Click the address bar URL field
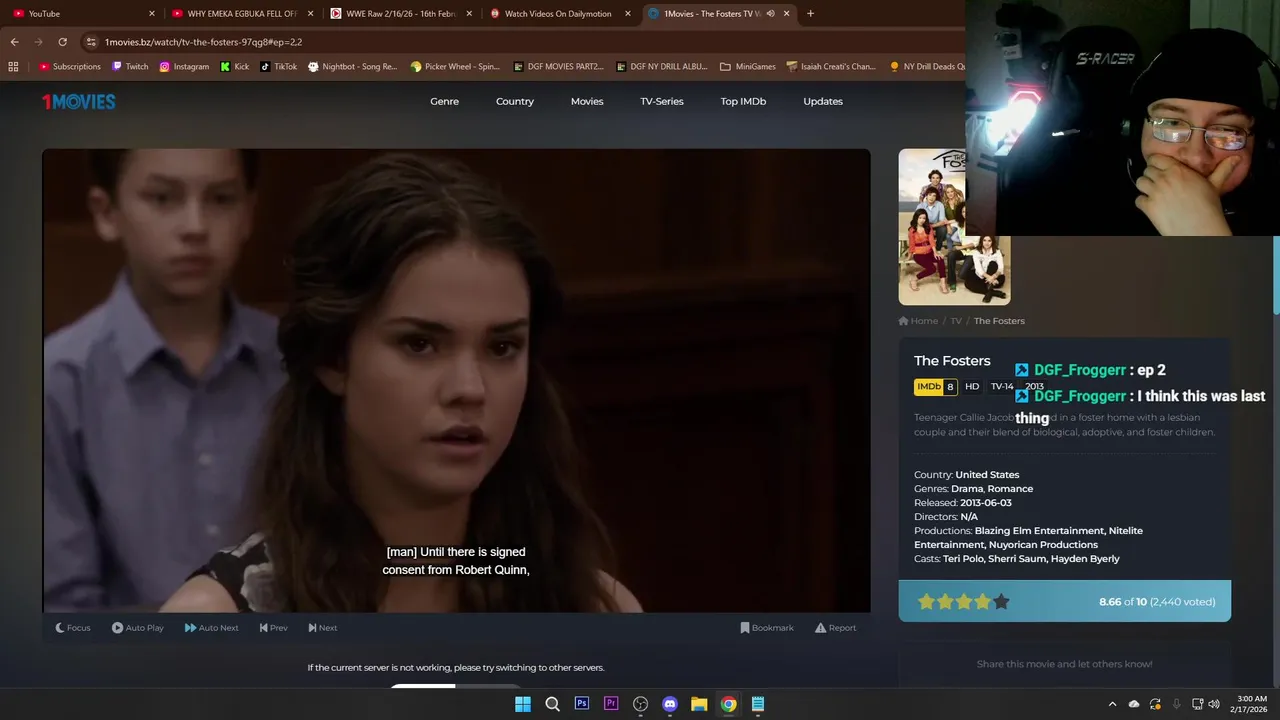The image size is (1280, 720). click(x=520, y=42)
